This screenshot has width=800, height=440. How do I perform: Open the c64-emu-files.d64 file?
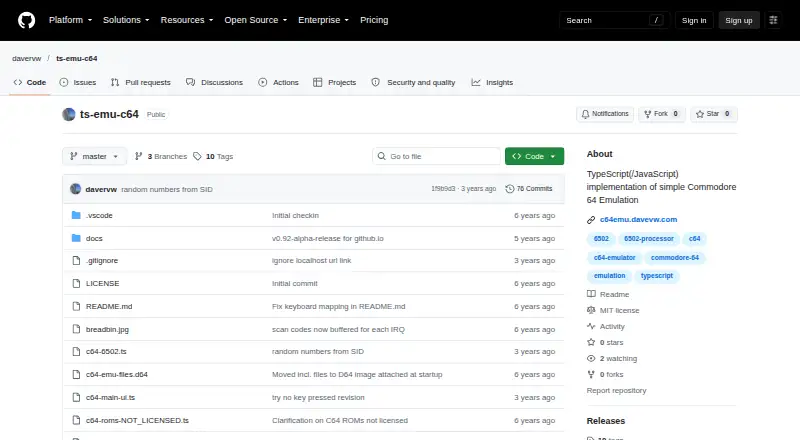click(x=117, y=374)
